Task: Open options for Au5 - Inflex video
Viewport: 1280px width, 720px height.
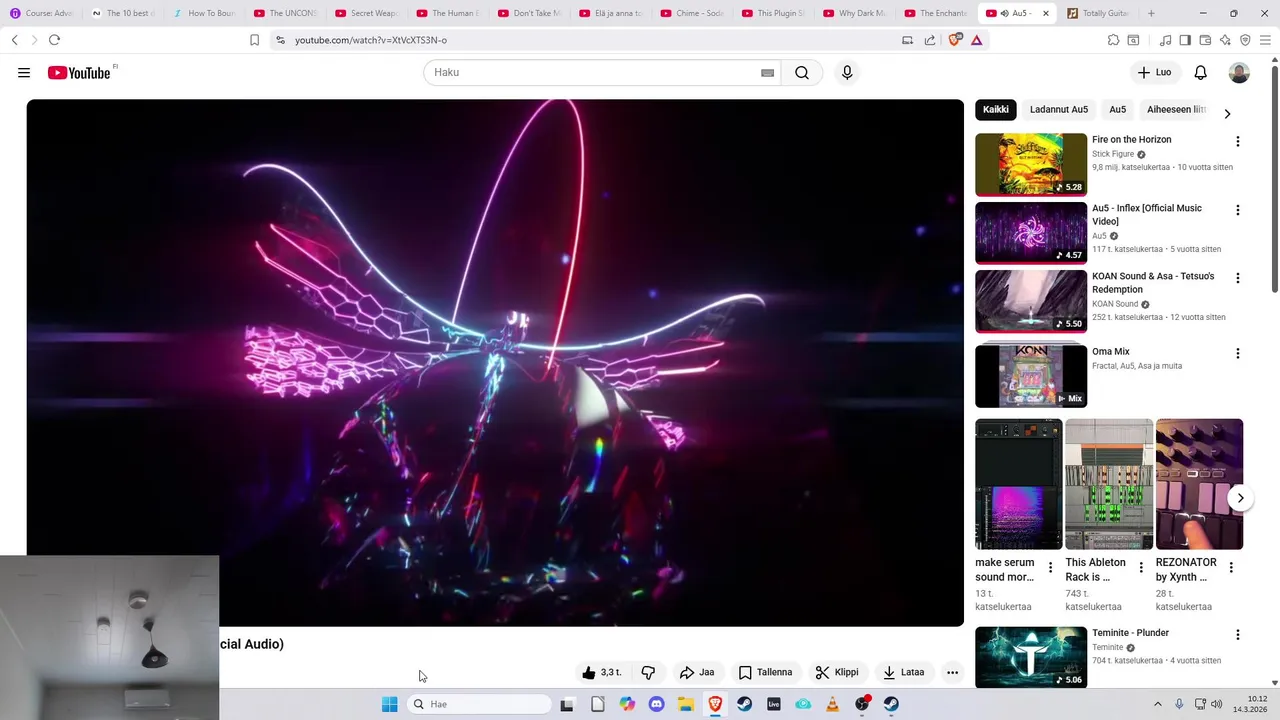Action: (x=1238, y=210)
